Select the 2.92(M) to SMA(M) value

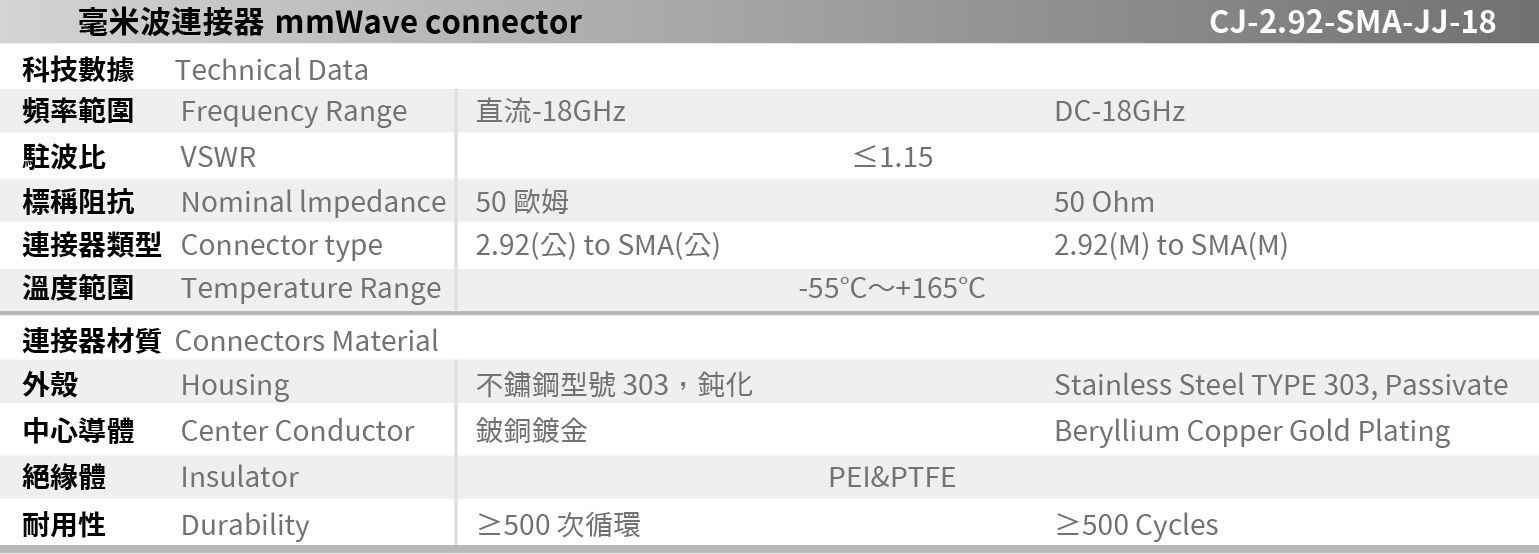(1170, 245)
